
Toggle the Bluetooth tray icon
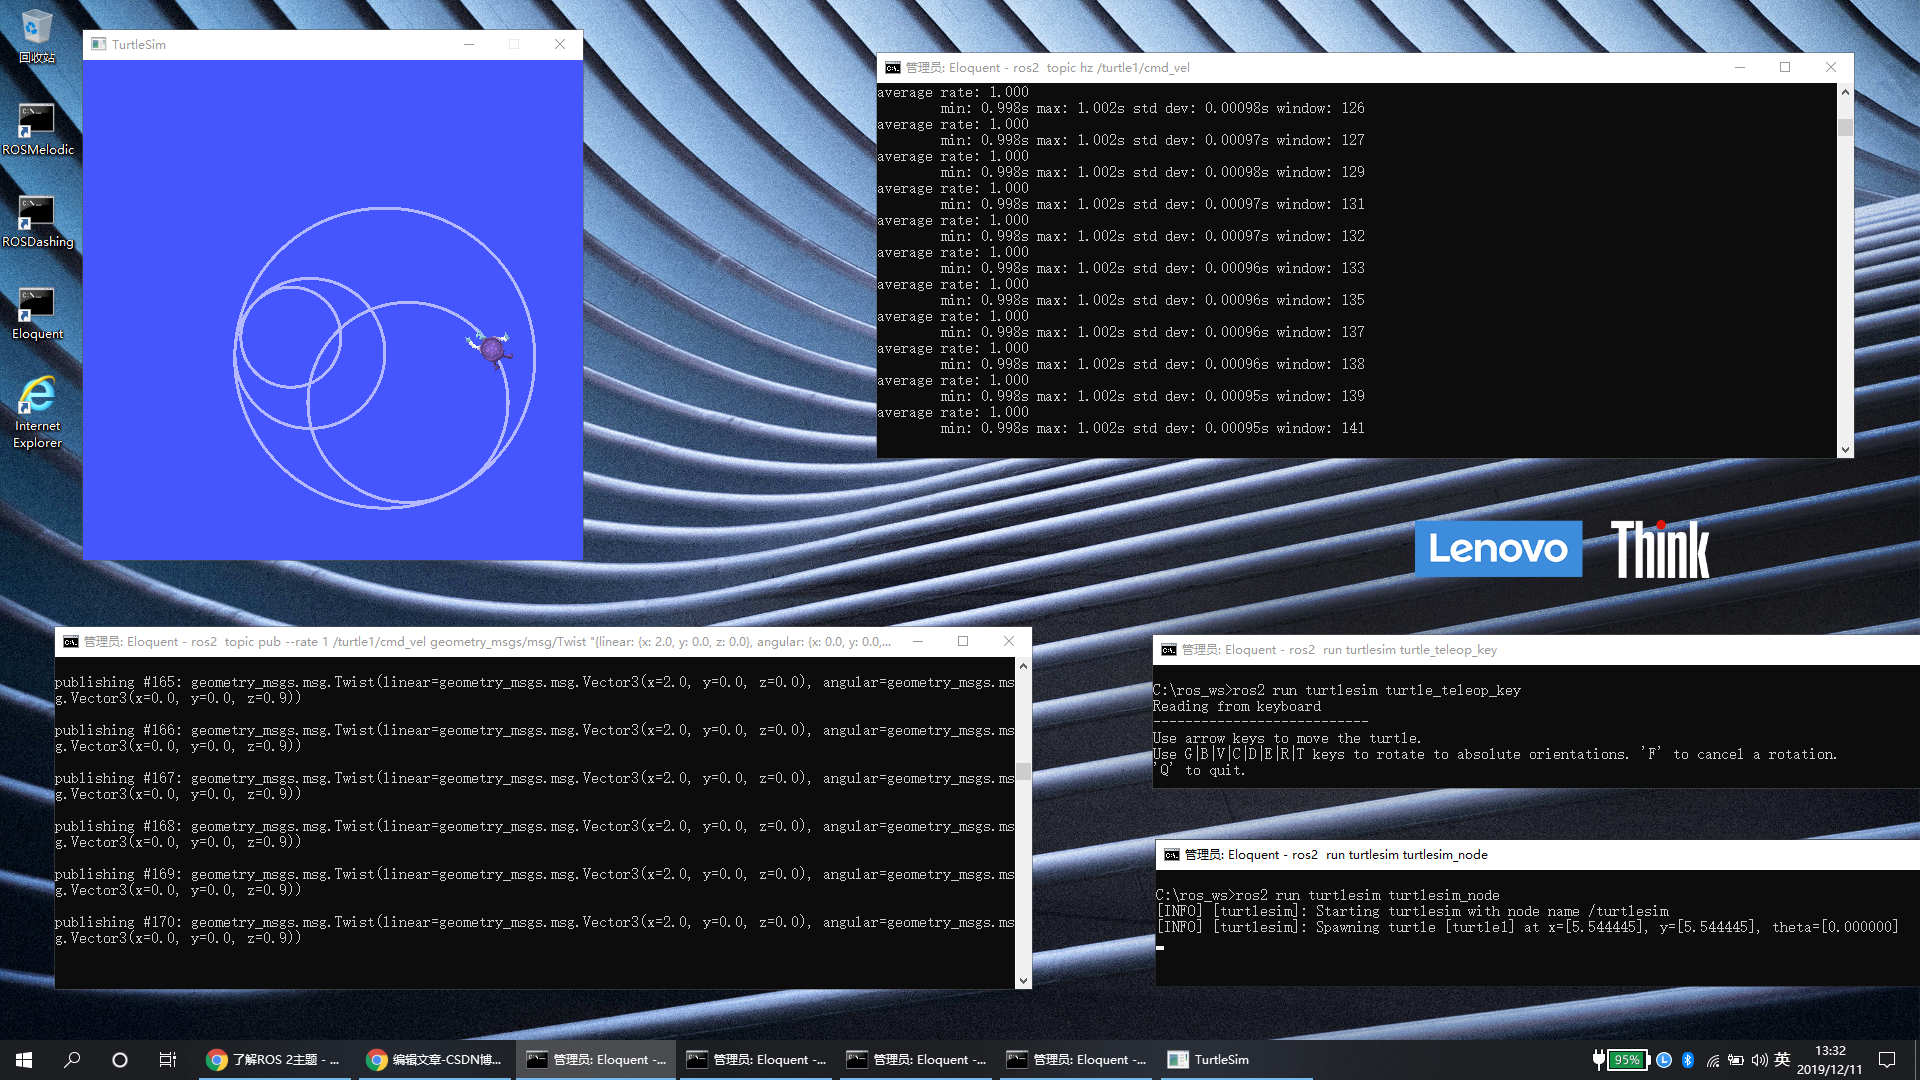(x=1688, y=1060)
